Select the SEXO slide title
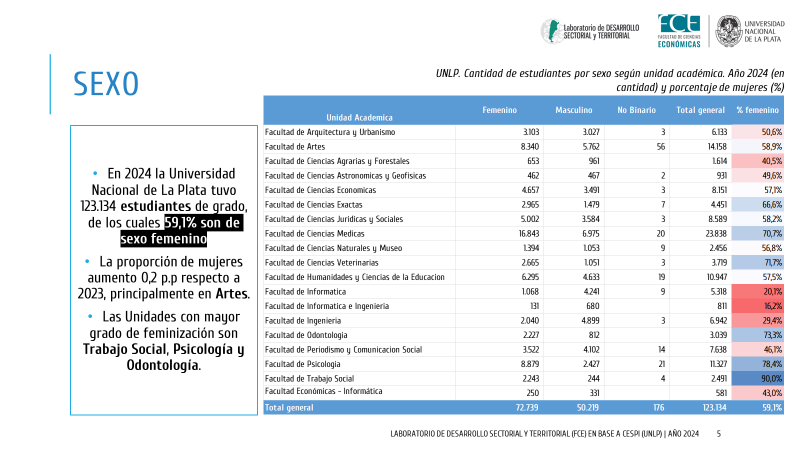The width and height of the screenshot is (800, 450). tap(106, 84)
